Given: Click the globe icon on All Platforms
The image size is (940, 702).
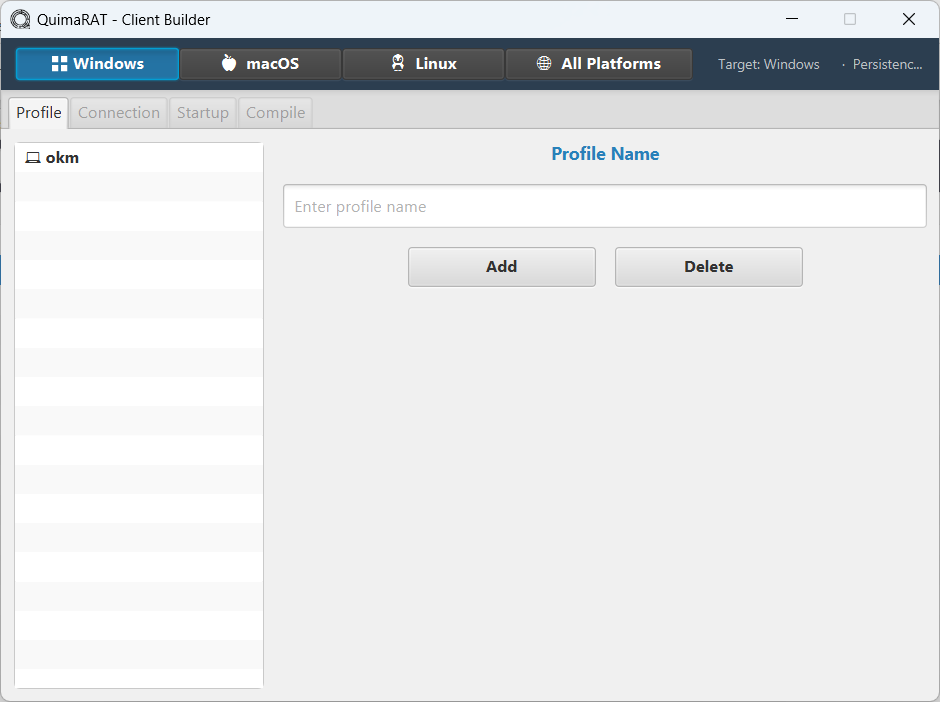Looking at the screenshot, I should click(544, 62).
